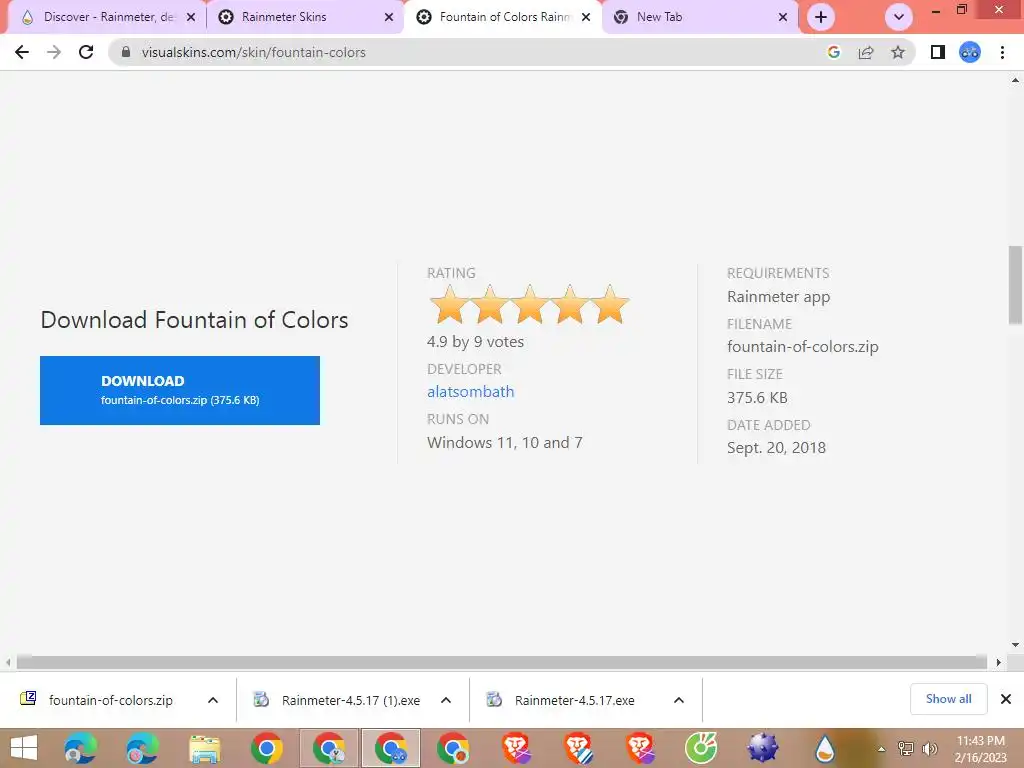
Task: Expand options for Rainmeter-4.5.17 (1).exe
Action: pos(446,700)
